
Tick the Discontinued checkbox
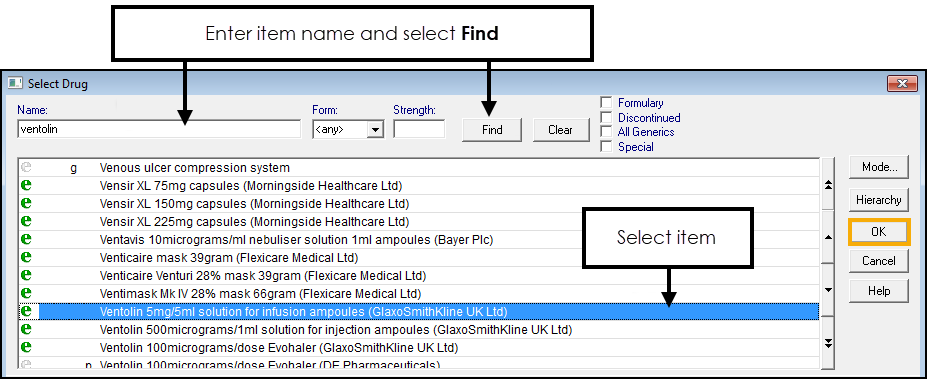[x=606, y=117]
